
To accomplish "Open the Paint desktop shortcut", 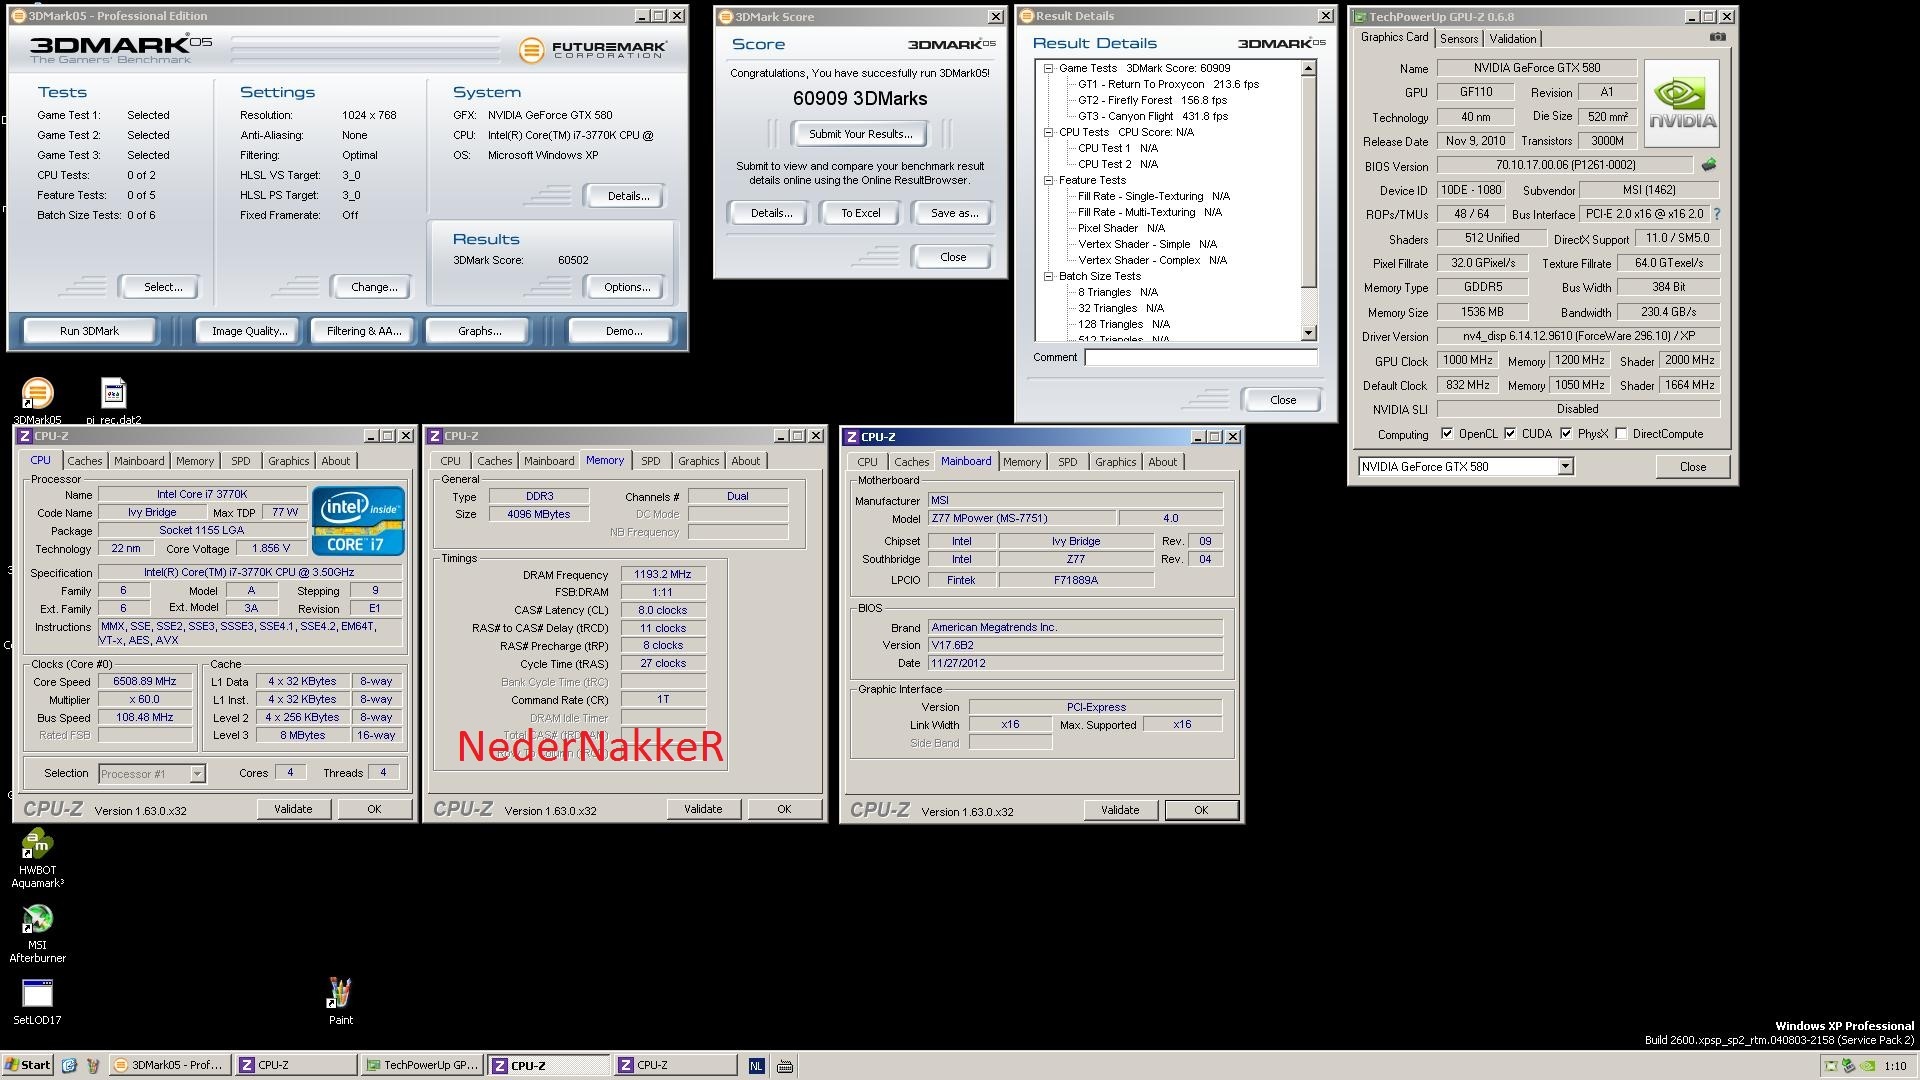I will click(x=340, y=993).
